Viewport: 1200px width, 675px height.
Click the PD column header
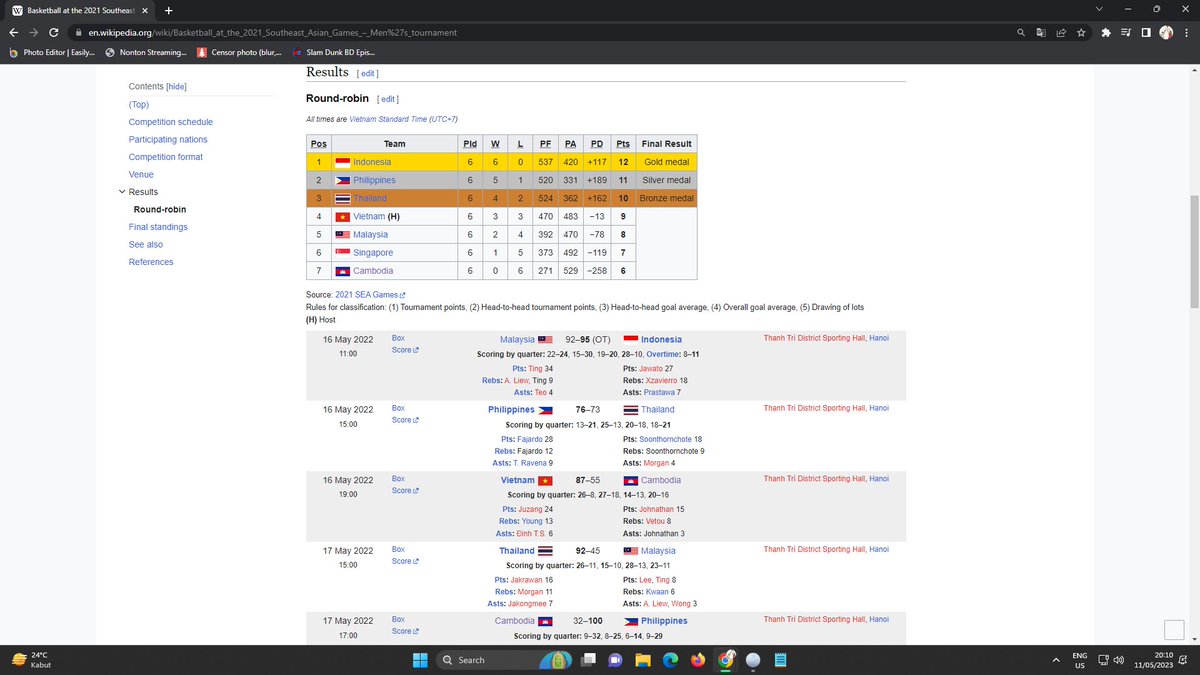point(597,144)
